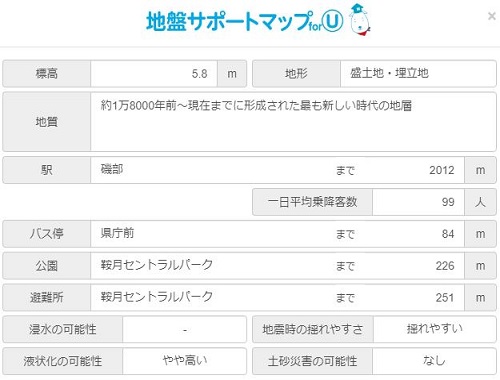This screenshot has height=380, width=500.
Task: Click the station distance value 2012
Action: (442, 170)
